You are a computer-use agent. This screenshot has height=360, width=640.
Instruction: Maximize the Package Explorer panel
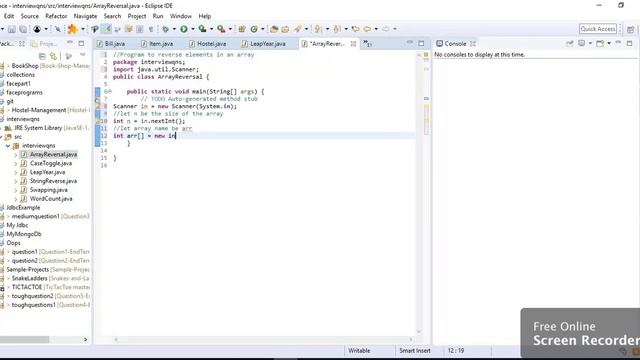pos(81,43)
